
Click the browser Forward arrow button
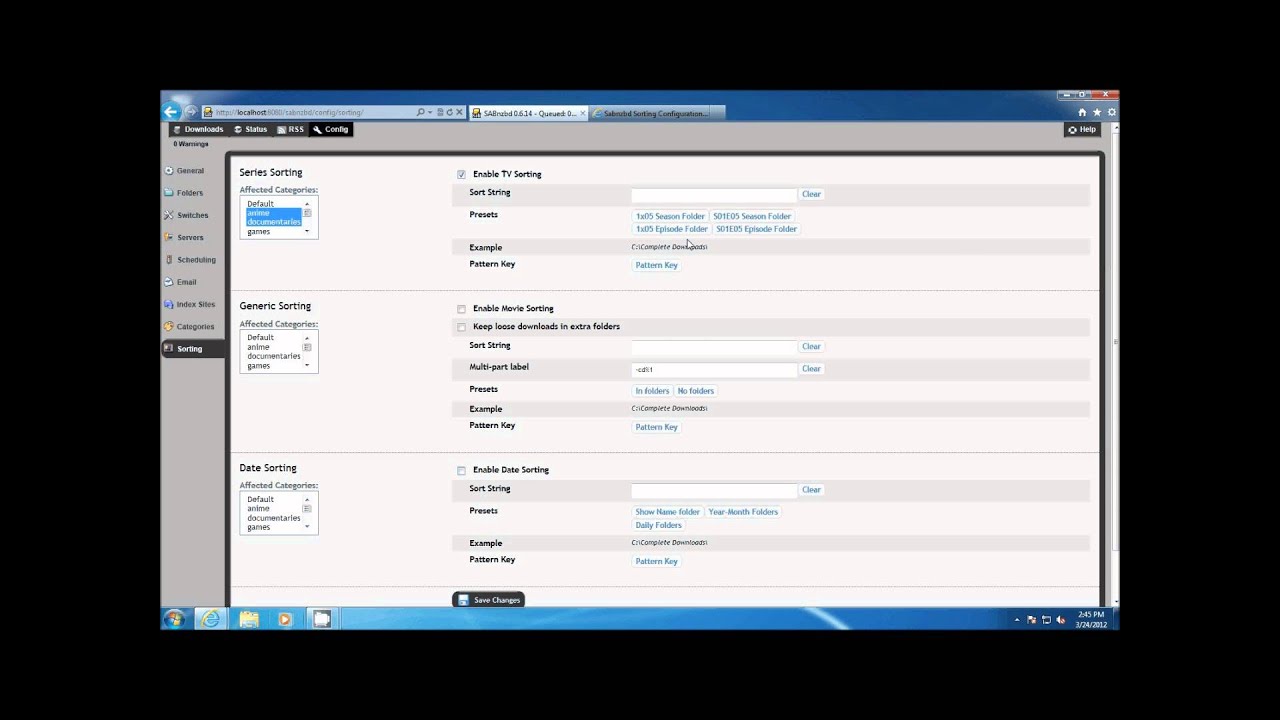190,112
